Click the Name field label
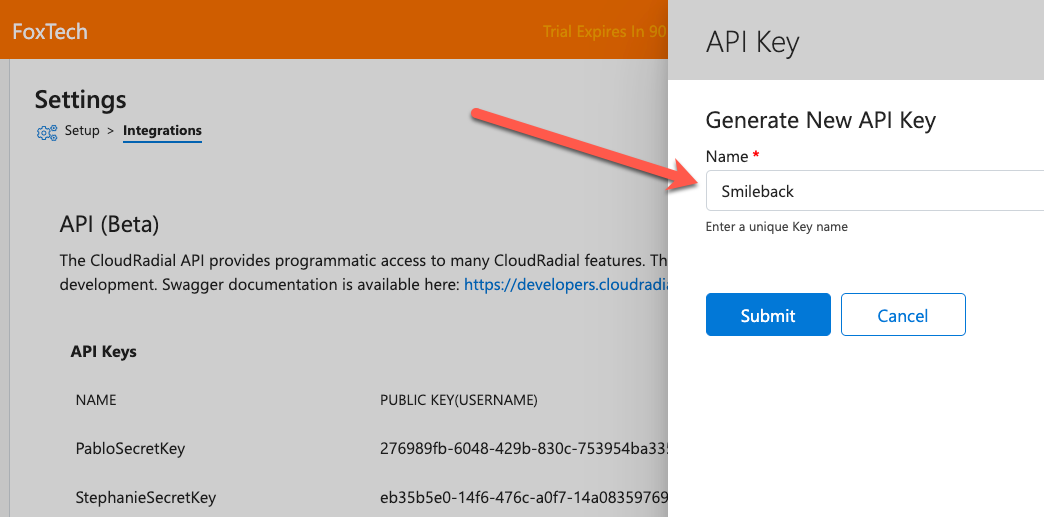Image resolution: width=1044 pixels, height=517 pixels. [x=727, y=157]
